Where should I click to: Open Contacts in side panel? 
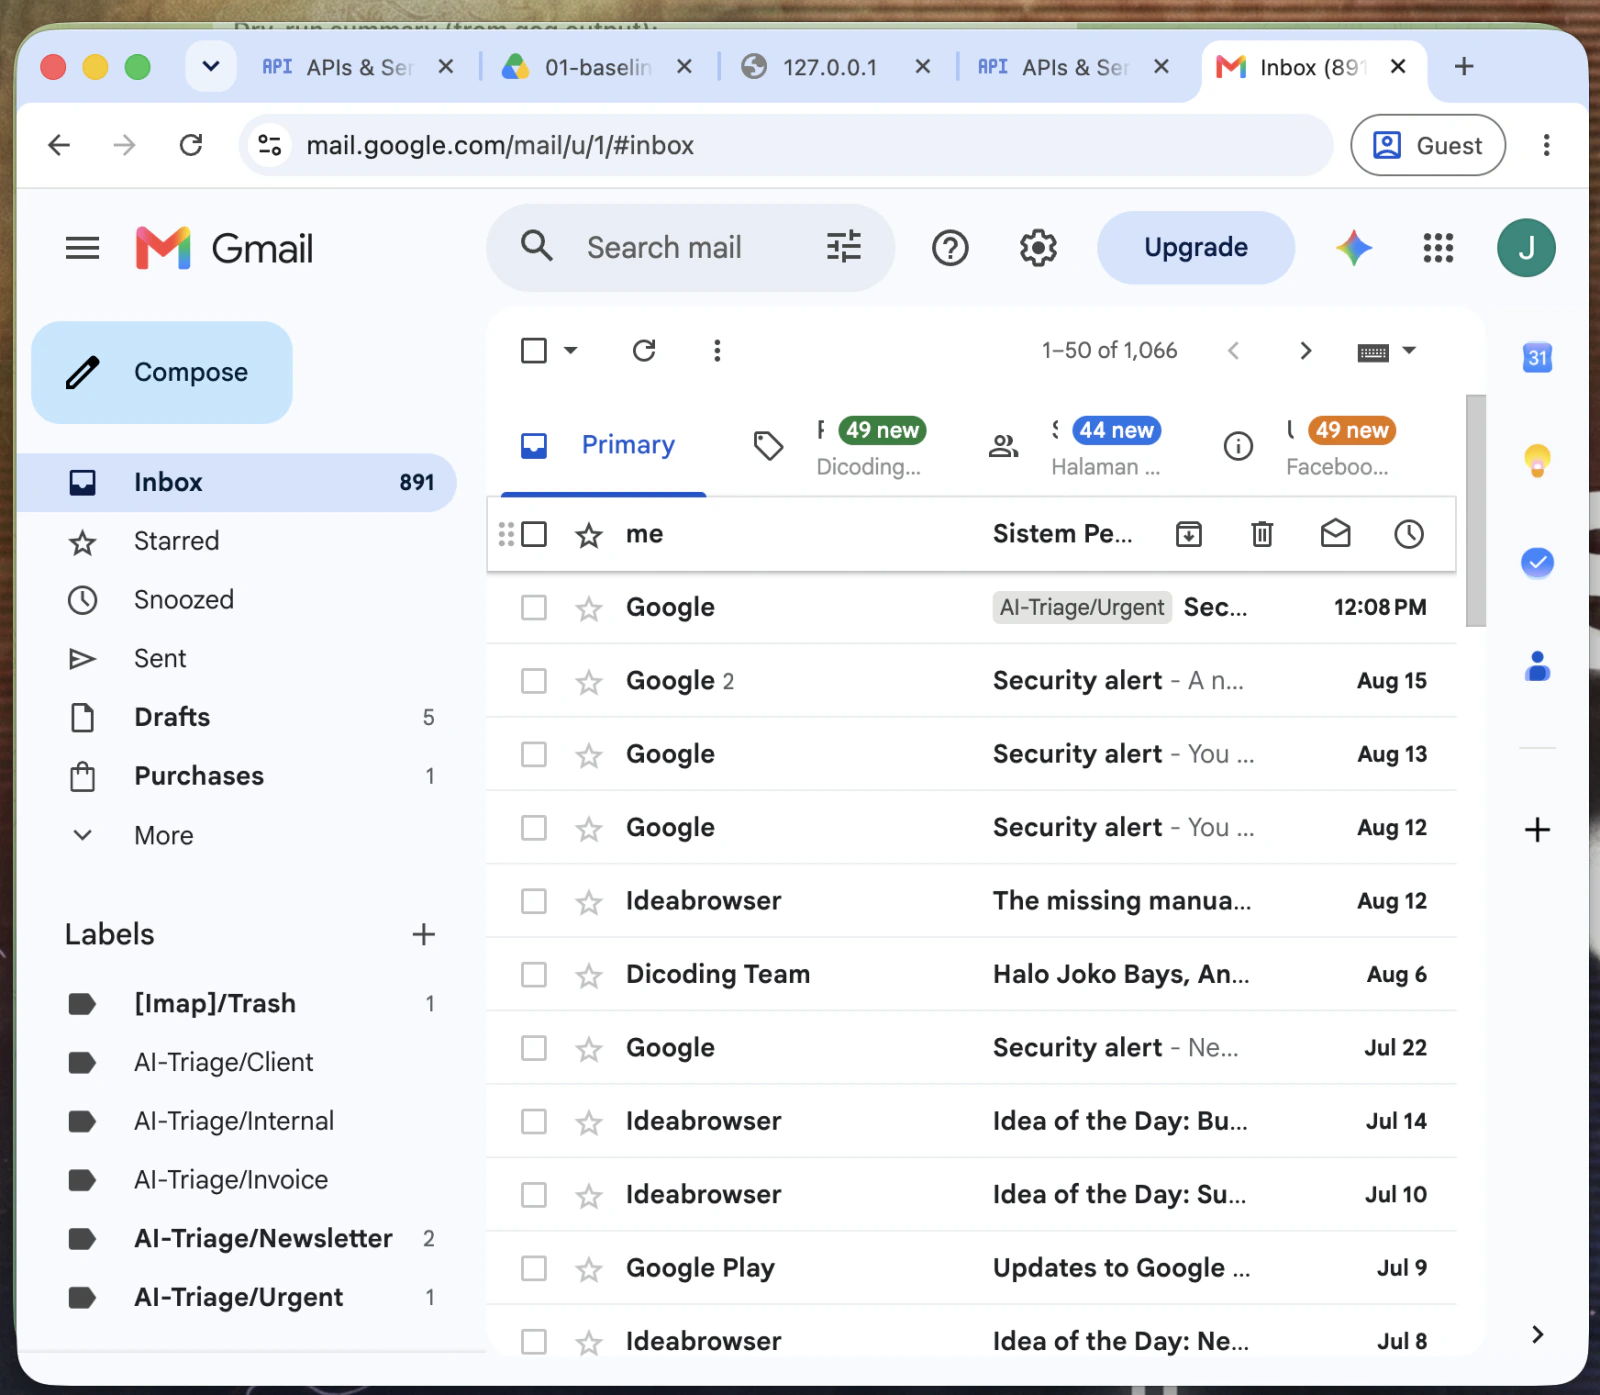click(x=1537, y=666)
